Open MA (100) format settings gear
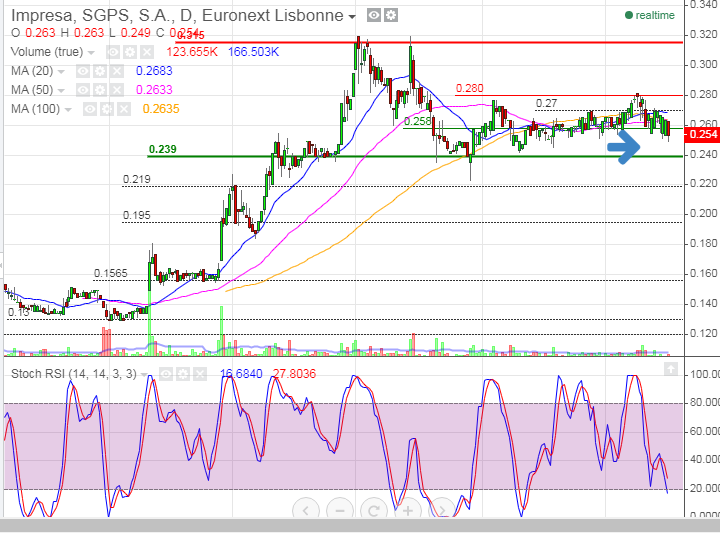720x533 pixels. 107,109
